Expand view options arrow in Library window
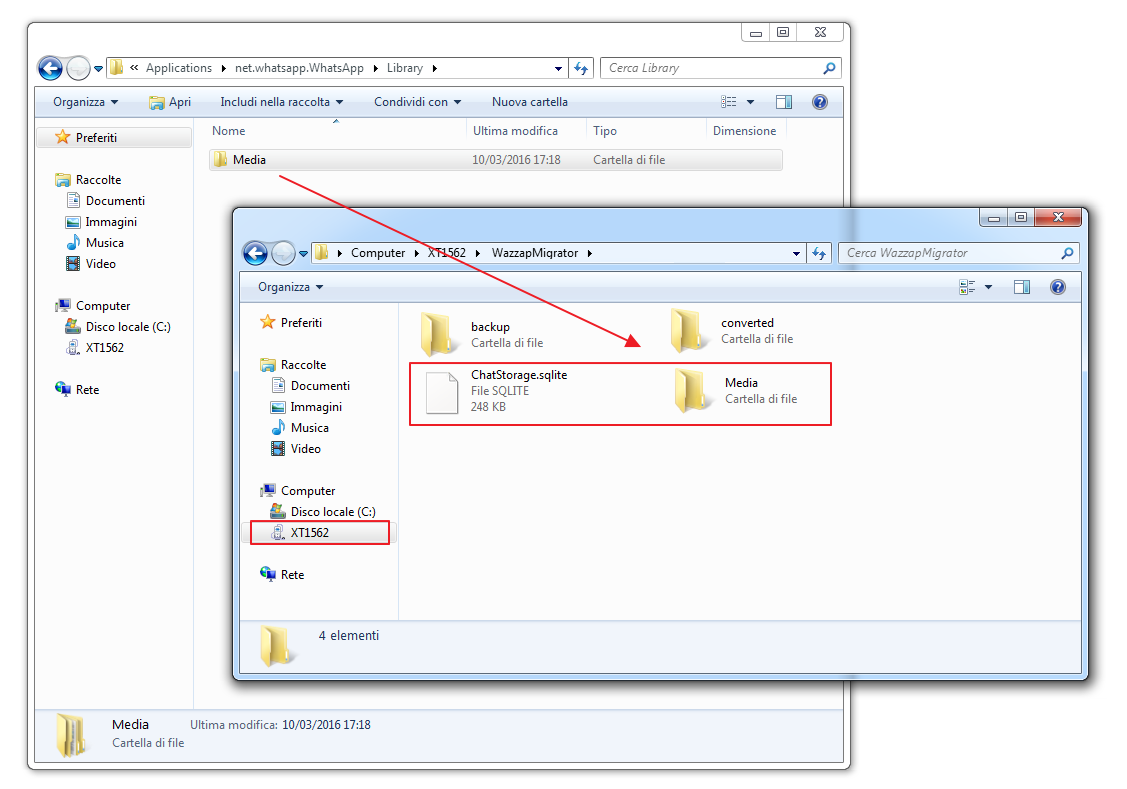 click(750, 102)
